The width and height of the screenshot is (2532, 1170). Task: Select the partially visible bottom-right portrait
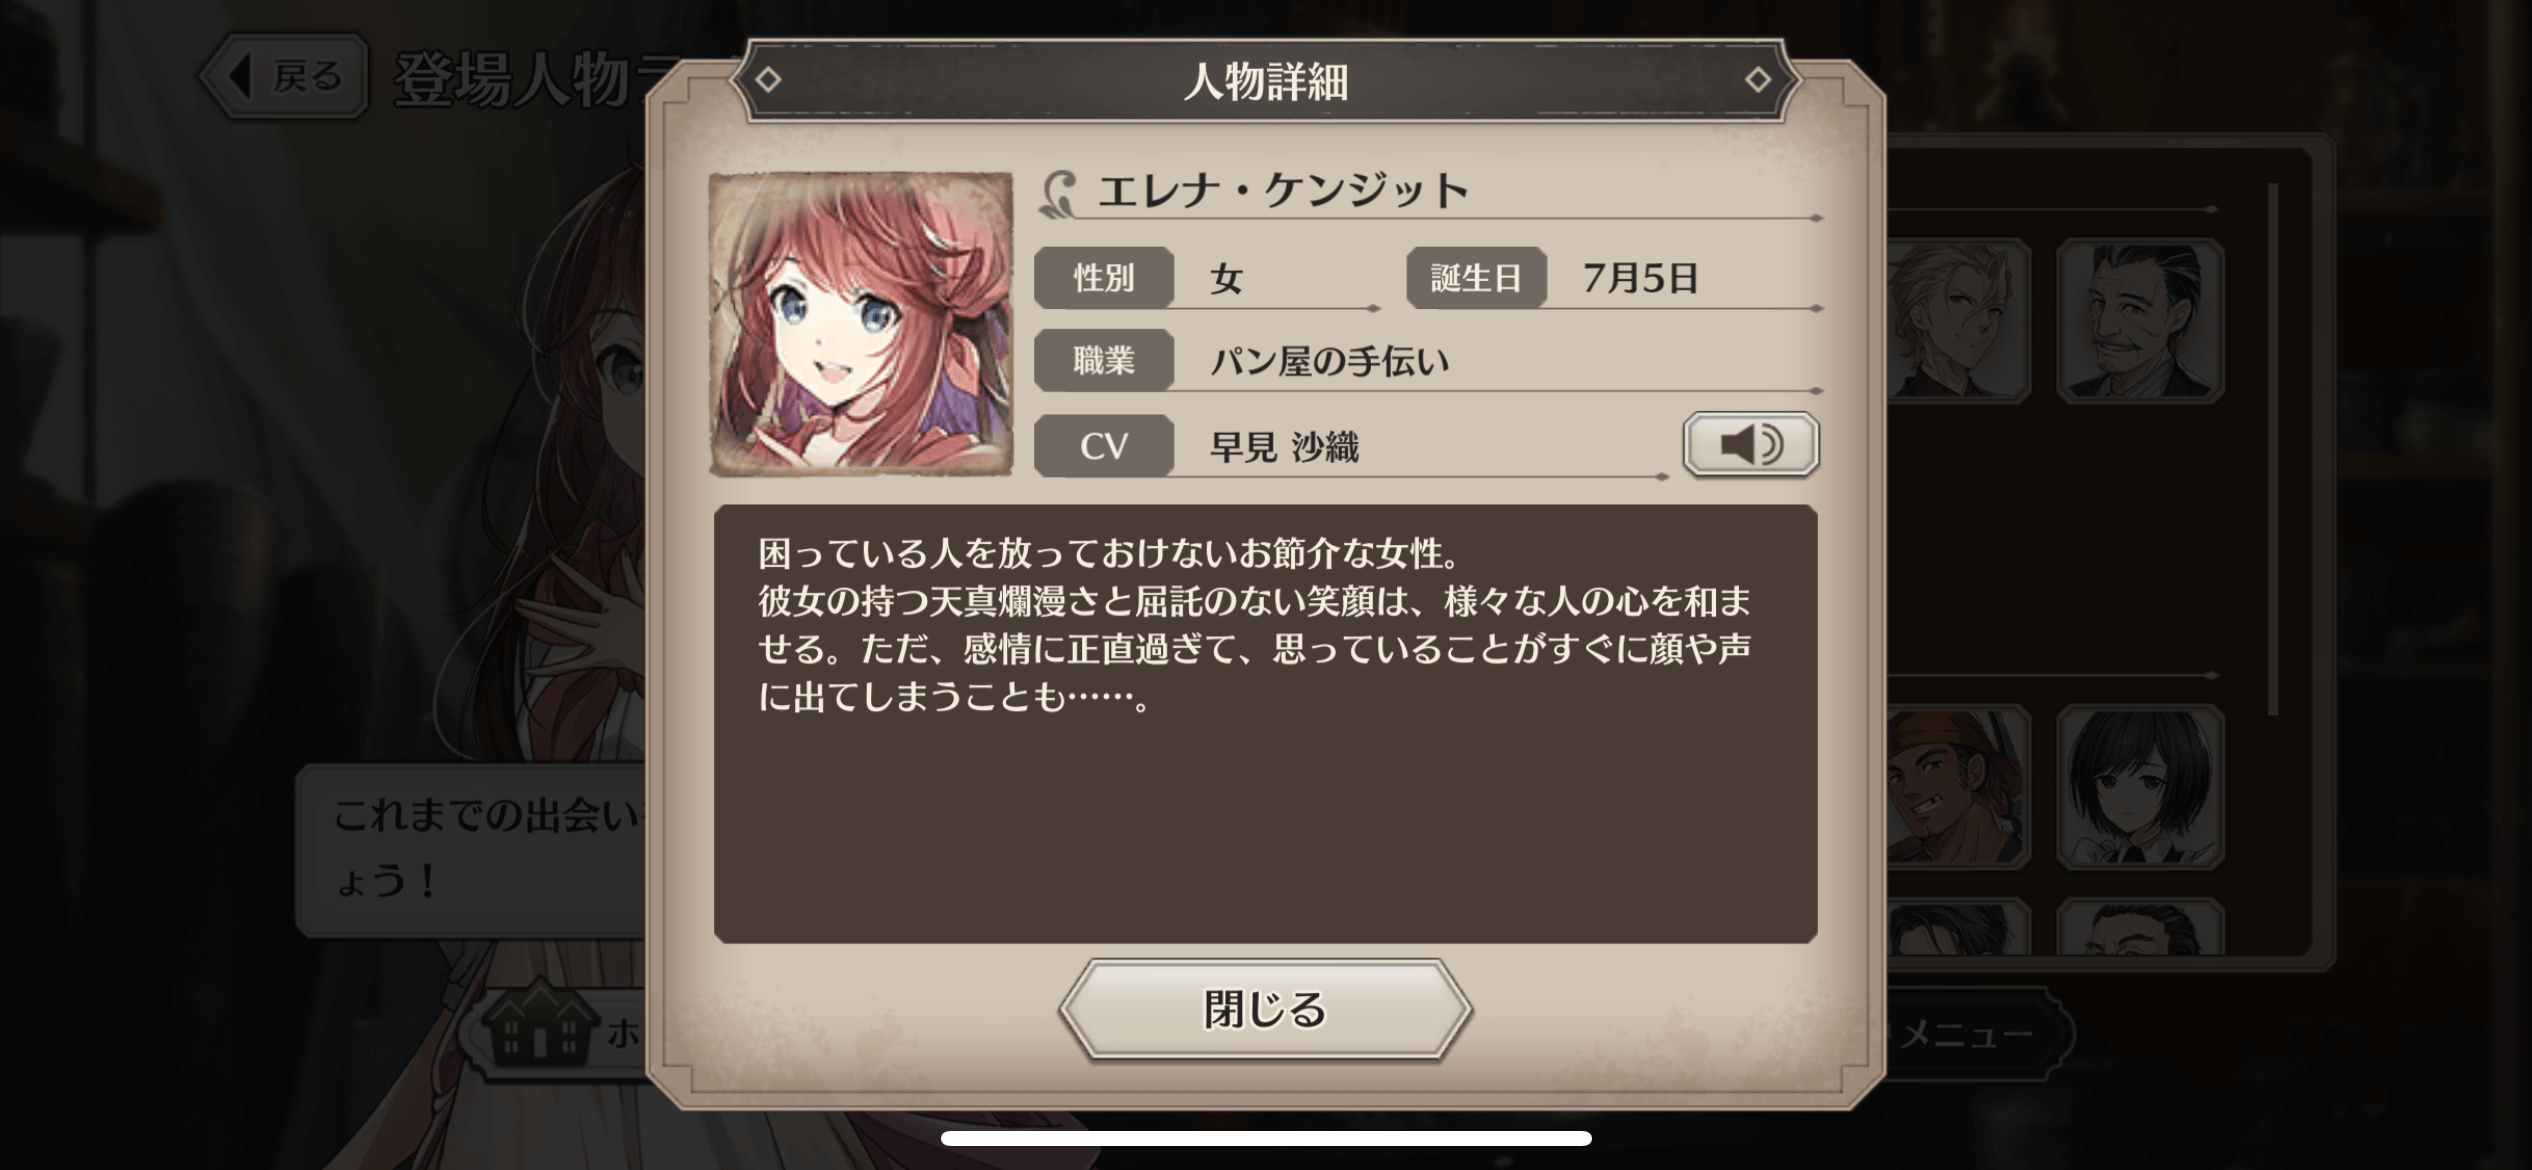[x=2140, y=926]
